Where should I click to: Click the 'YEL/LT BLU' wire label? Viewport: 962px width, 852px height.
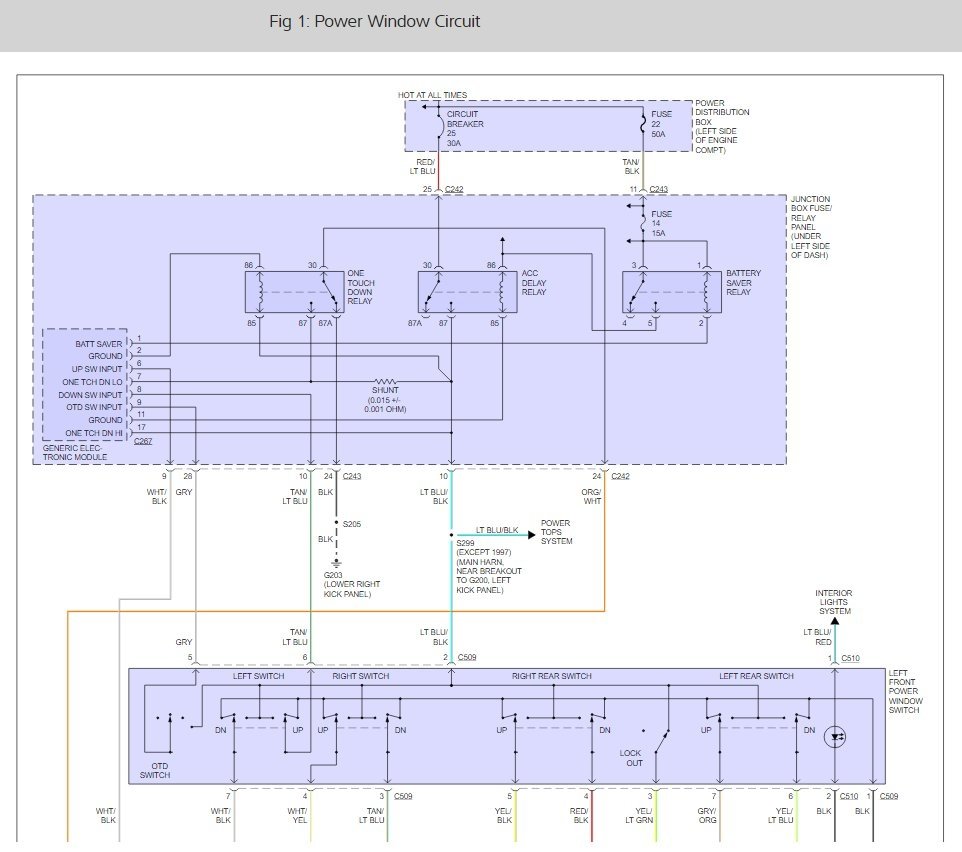click(x=780, y=815)
